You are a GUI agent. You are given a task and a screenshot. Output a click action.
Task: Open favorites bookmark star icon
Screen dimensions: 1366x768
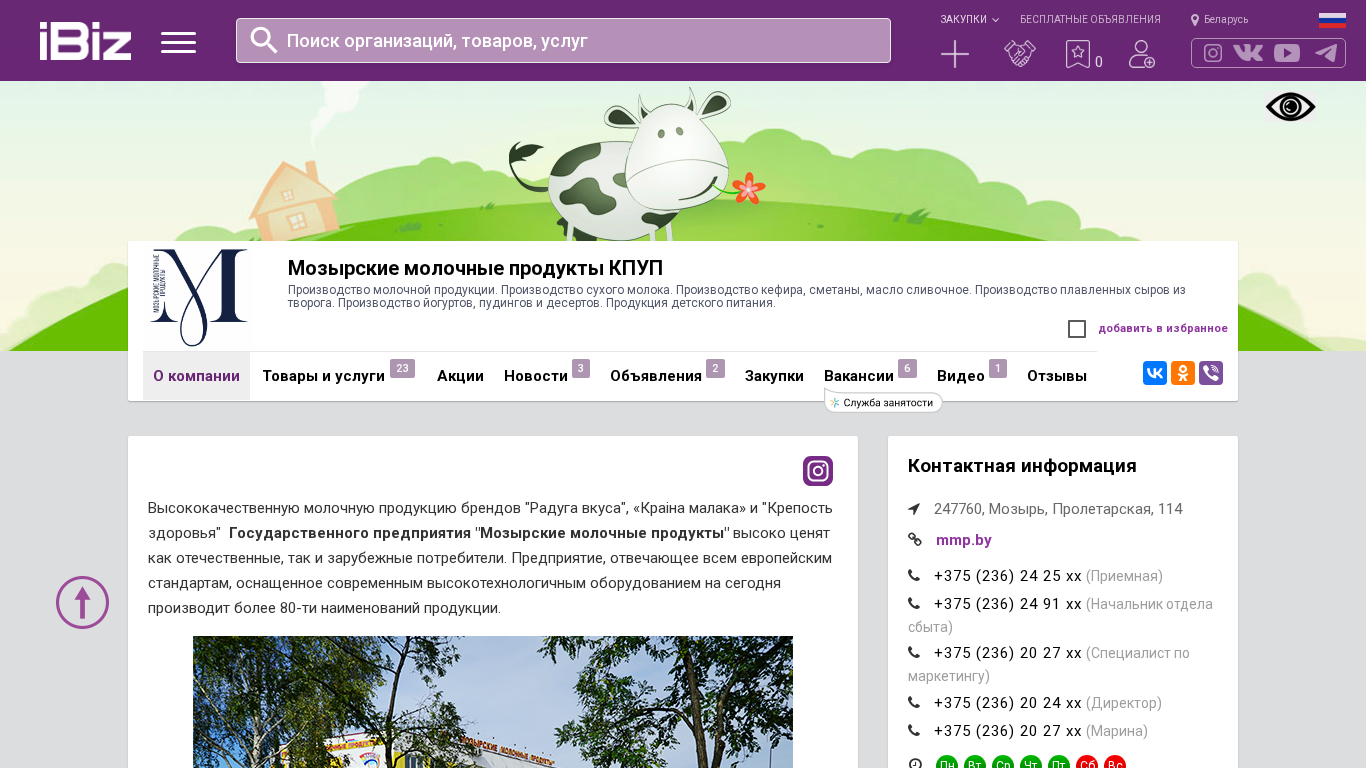(x=1078, y=54)
